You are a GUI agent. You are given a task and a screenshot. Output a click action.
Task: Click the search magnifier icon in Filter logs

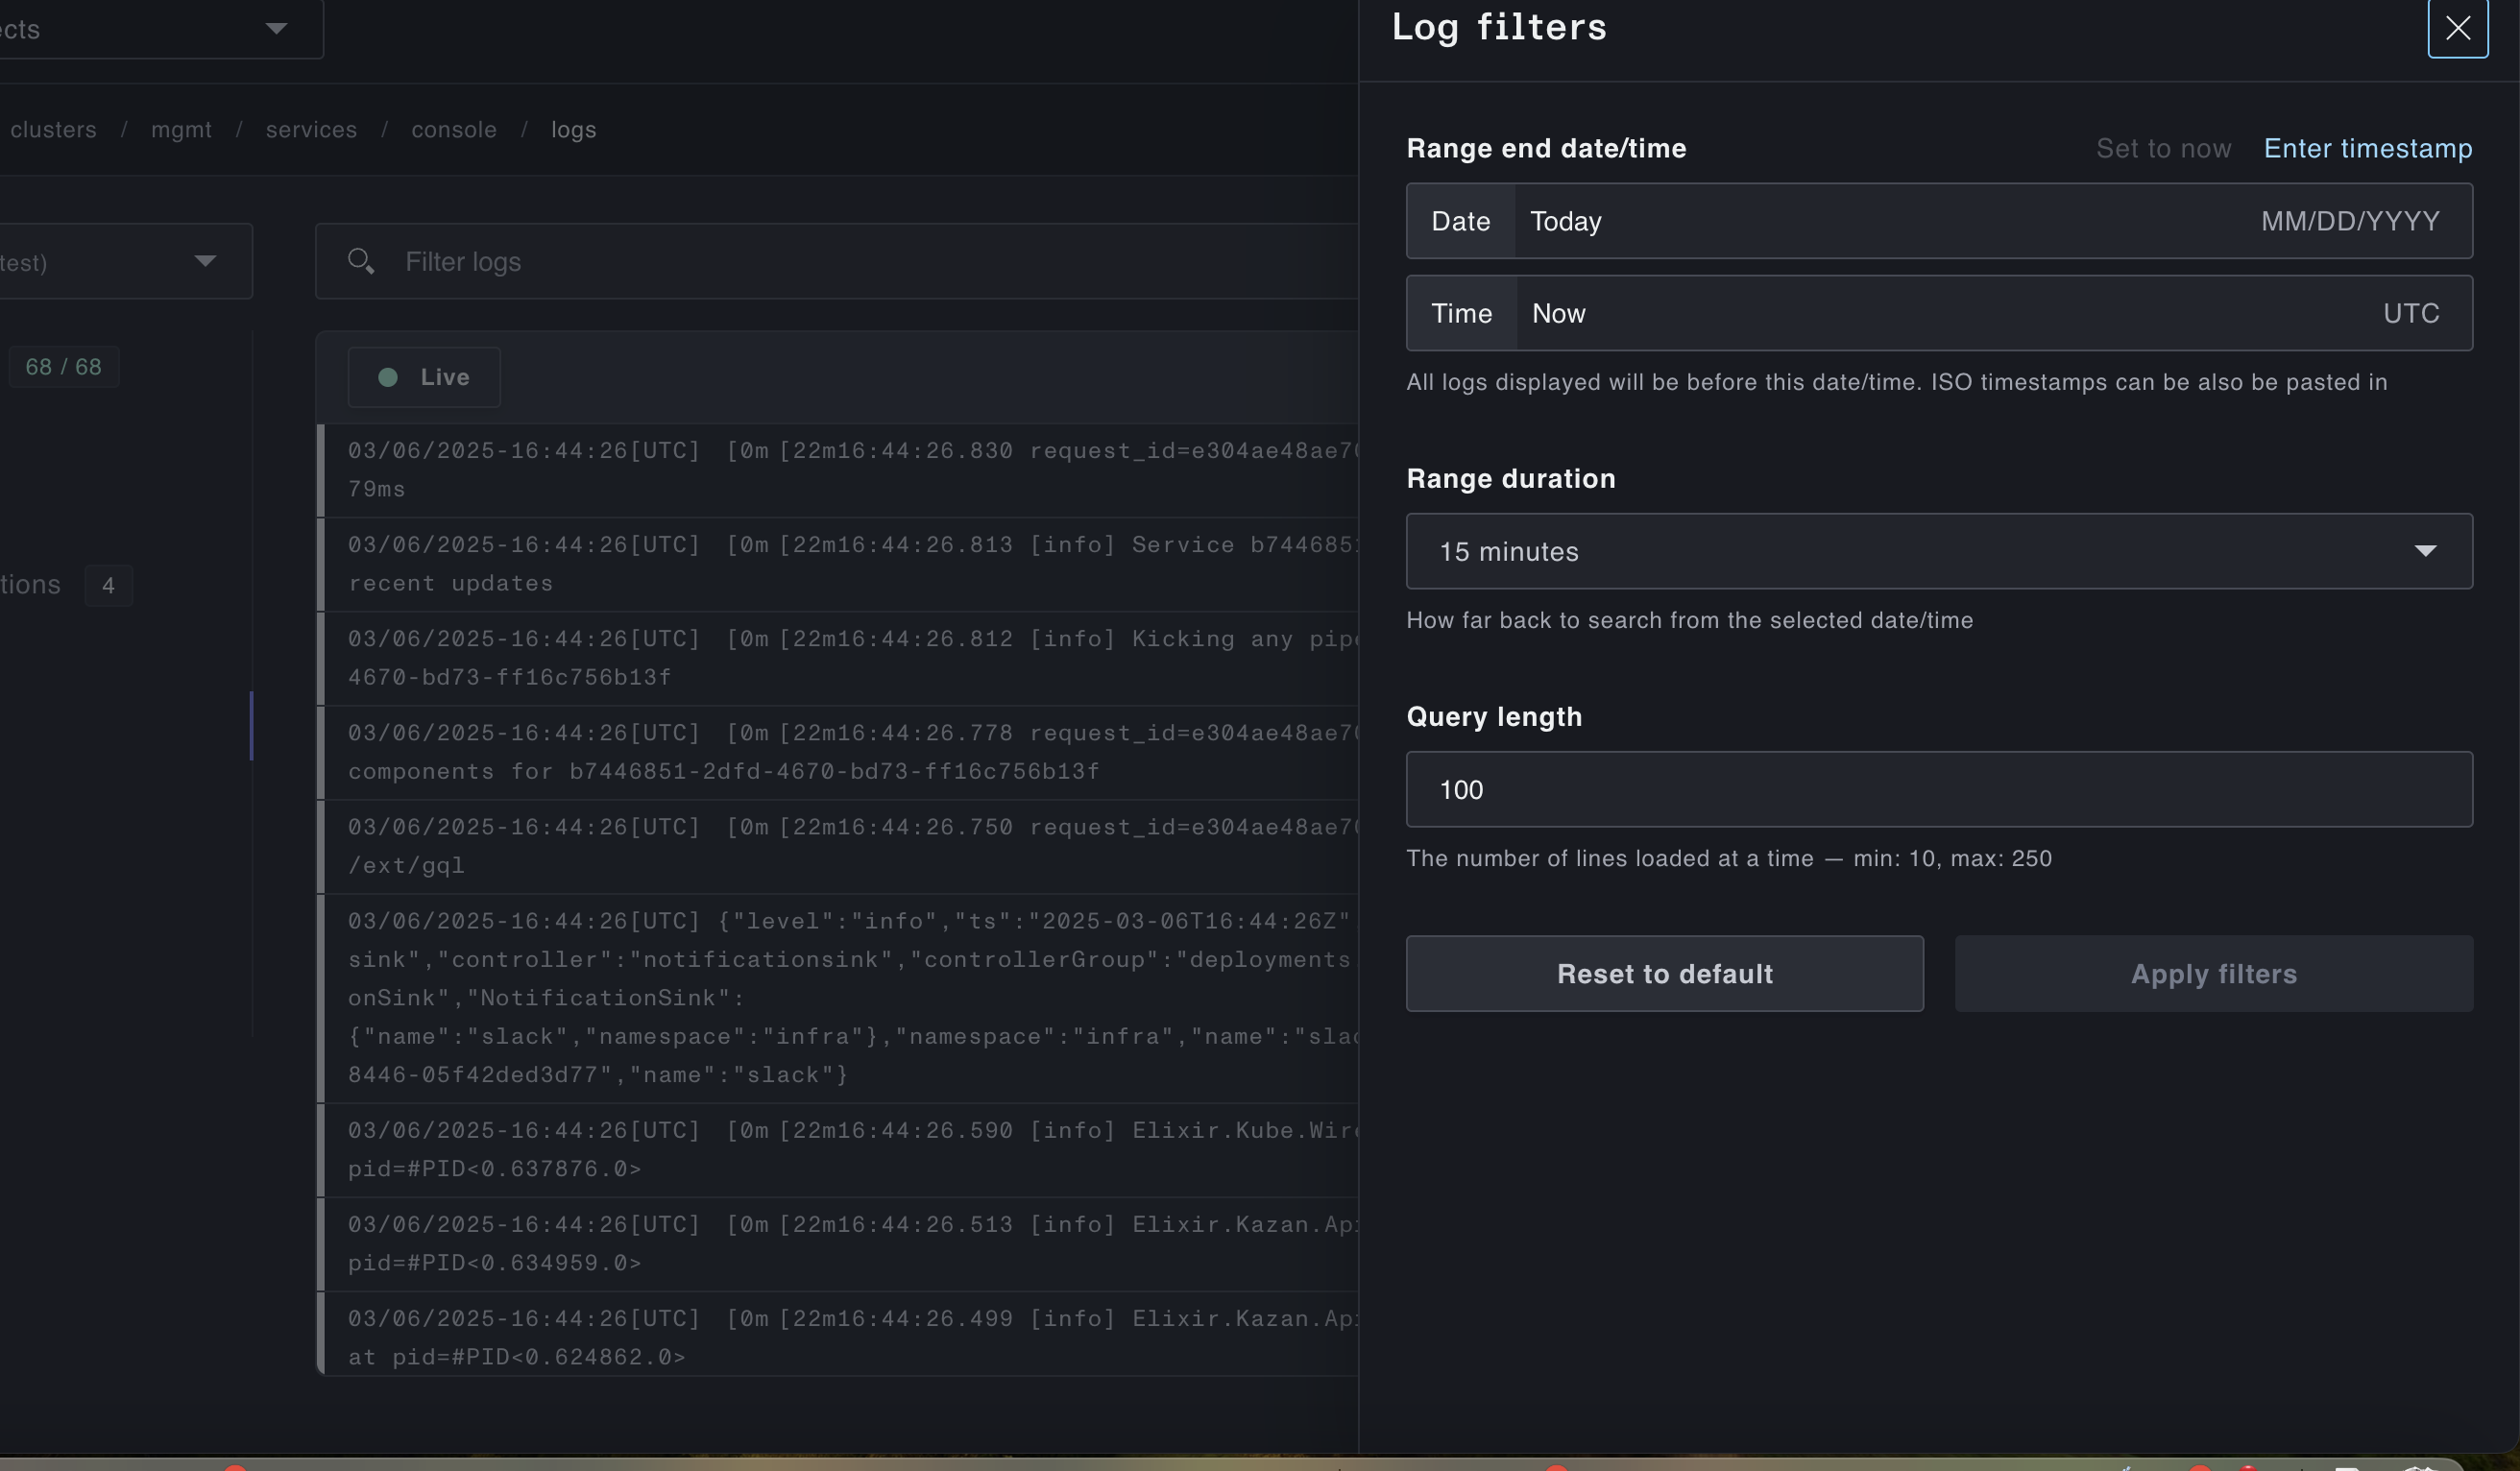click(360, 261)
